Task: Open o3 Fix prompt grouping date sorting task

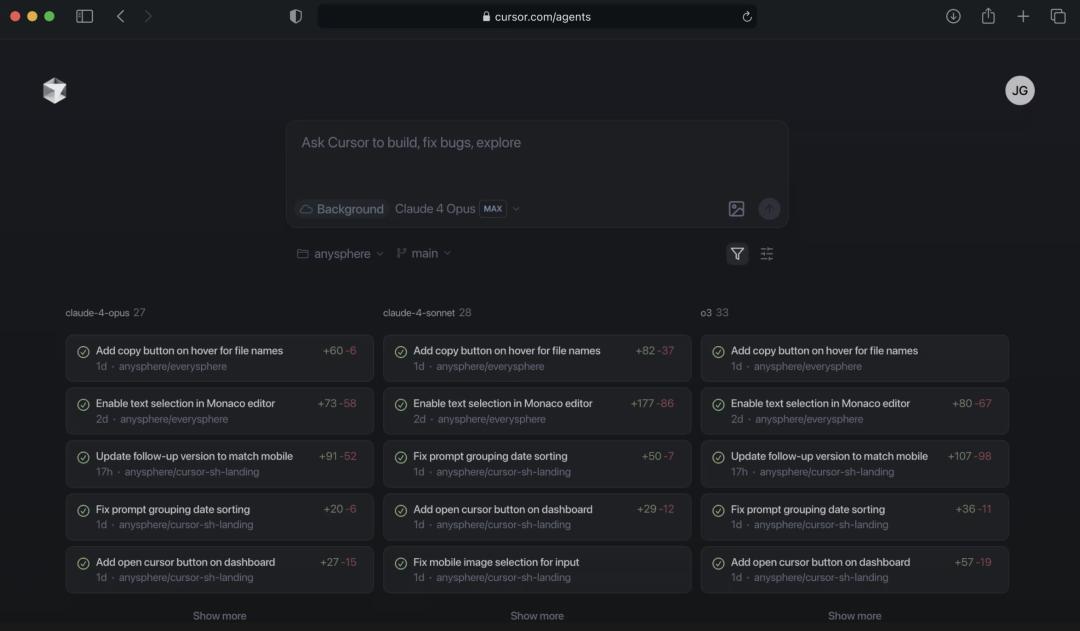Action: [x=855, y=517]
